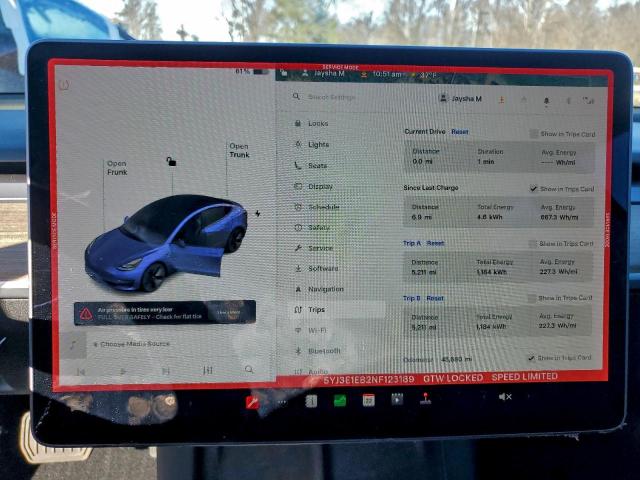This screenshot has width=640, height=480.
Task: Open the Navigation settings menu
Action: (319, 289)
